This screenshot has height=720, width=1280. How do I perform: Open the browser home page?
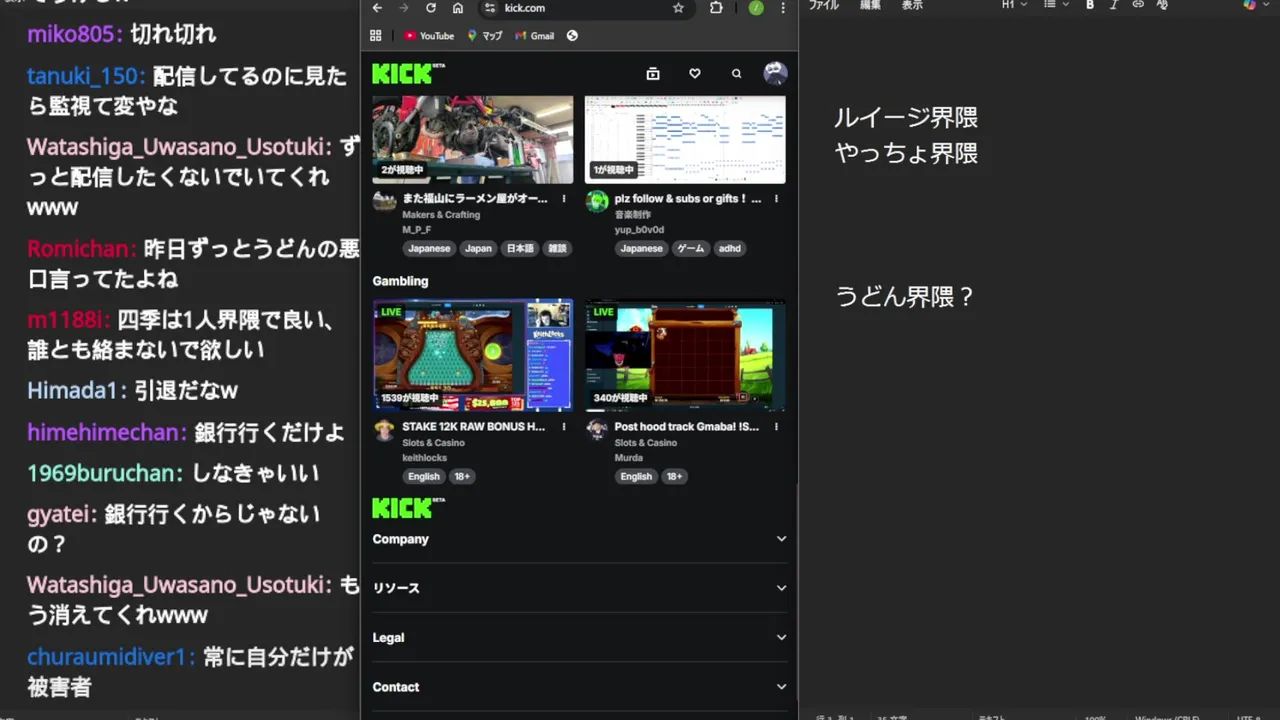coord(458,8)
